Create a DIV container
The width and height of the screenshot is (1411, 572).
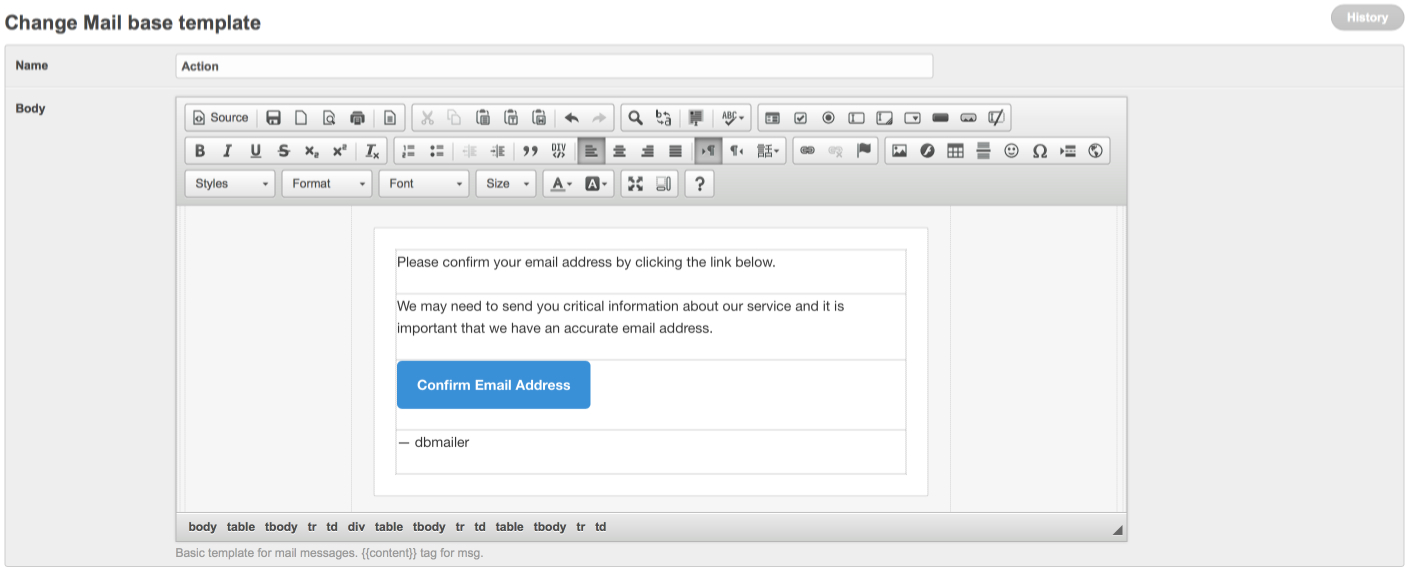click(x=558, y=151)
